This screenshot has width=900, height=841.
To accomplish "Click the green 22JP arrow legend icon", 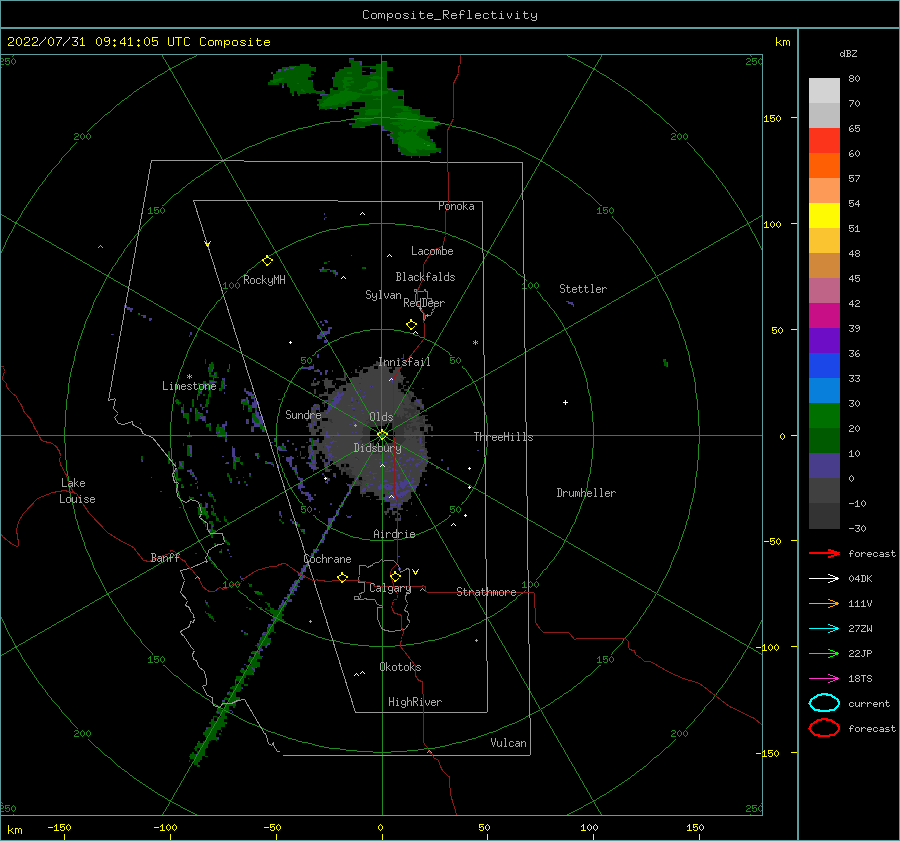I will click(824, 653).
